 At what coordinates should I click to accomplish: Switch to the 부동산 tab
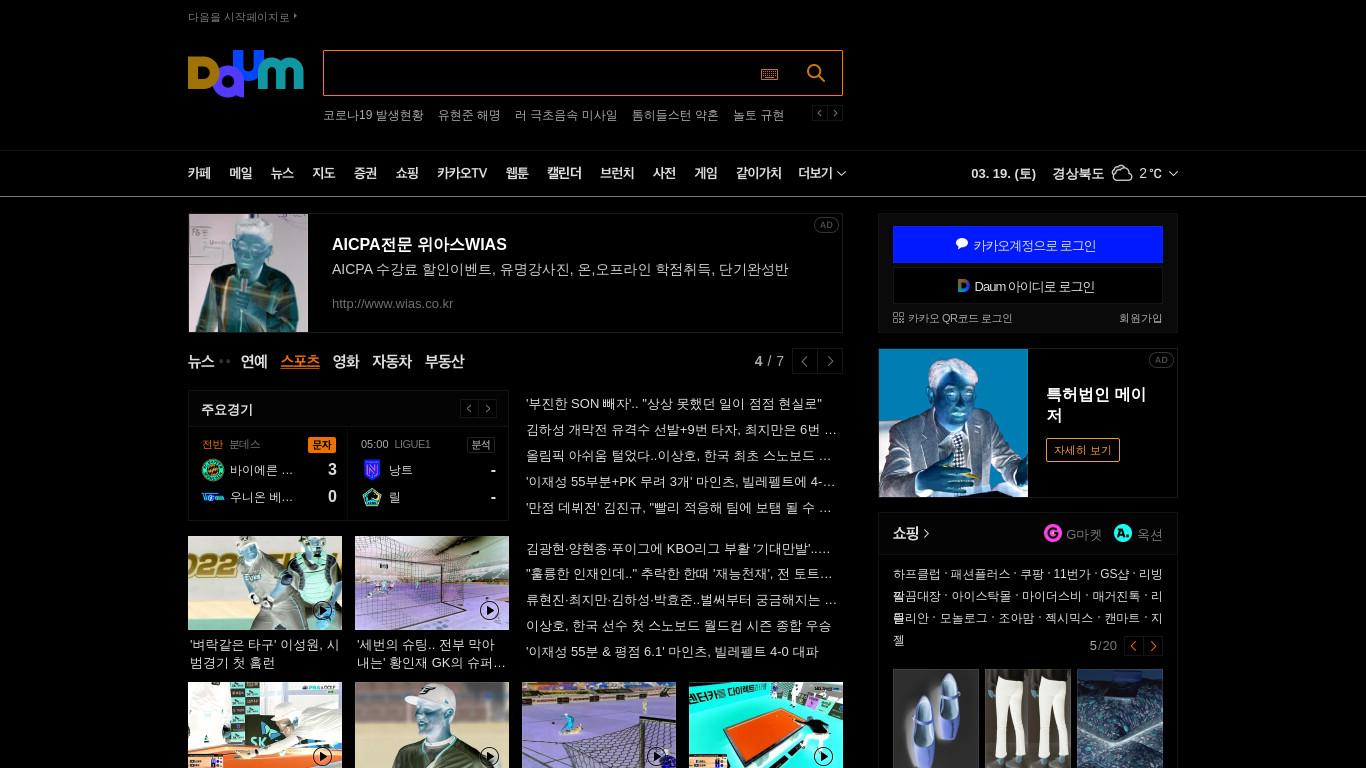point(444,361)
